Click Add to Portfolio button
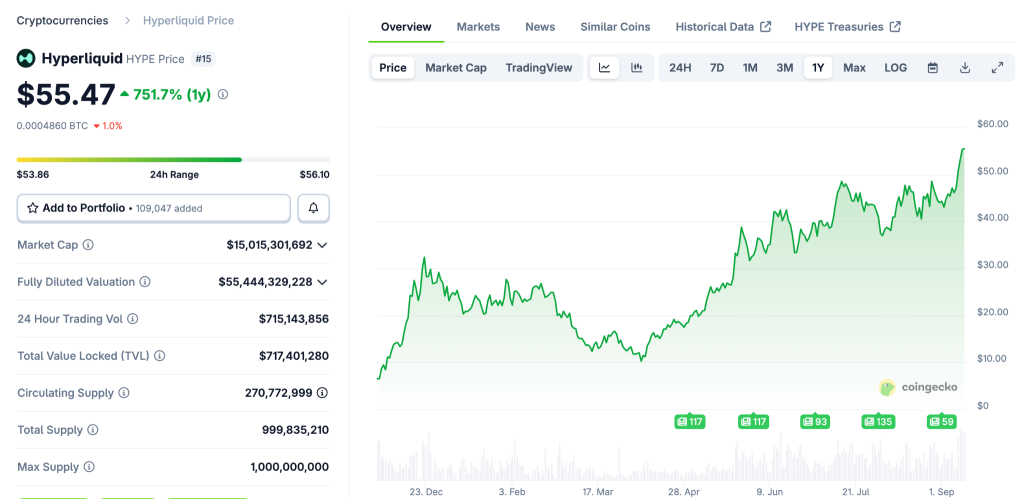Screen dimensions: 1024x499 [x=154, y=208]
